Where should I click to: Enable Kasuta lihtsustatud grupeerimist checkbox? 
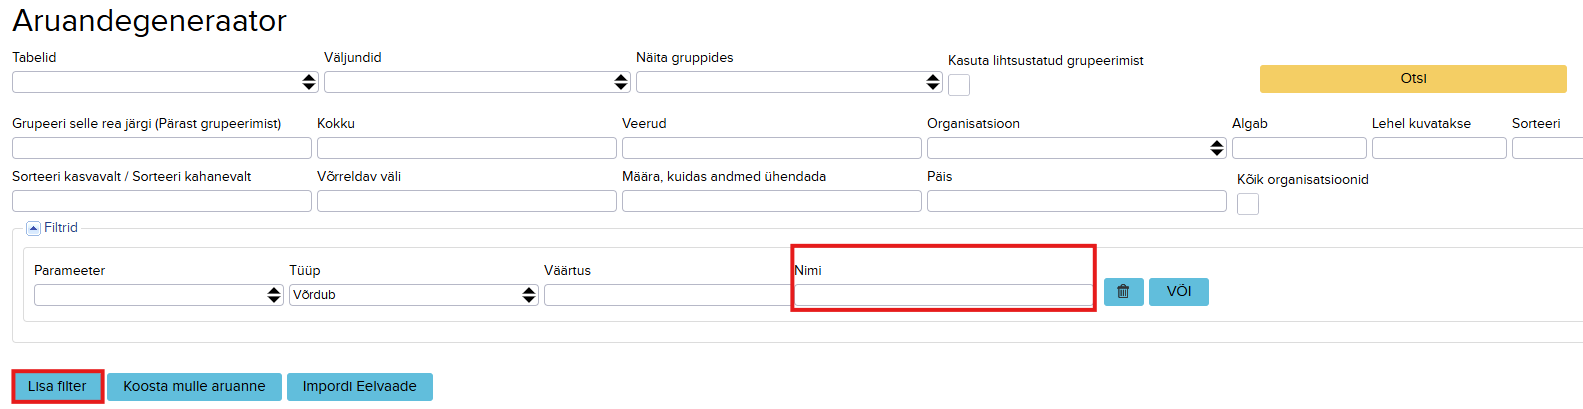tap(959, 85)
